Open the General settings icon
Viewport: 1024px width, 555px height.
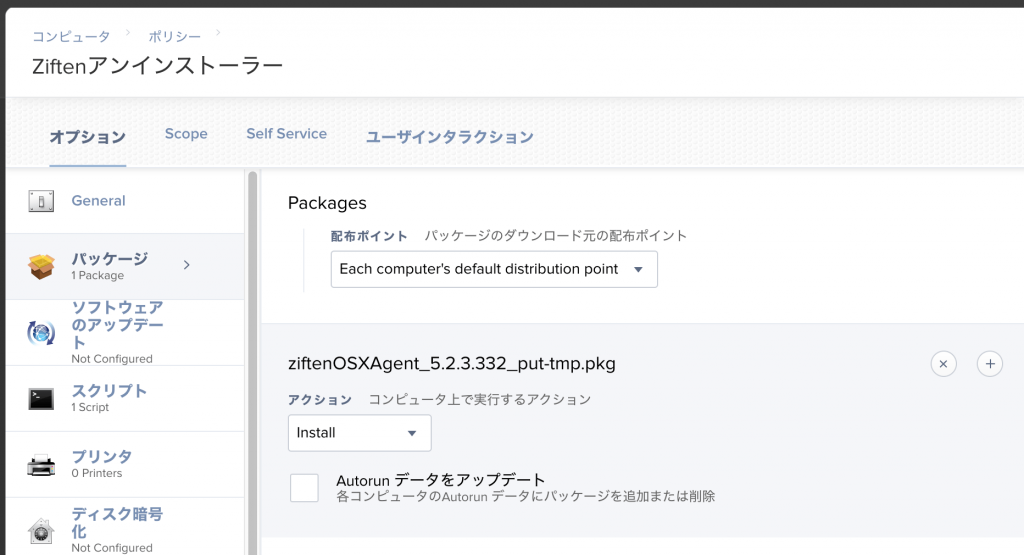tap(41, 201)
